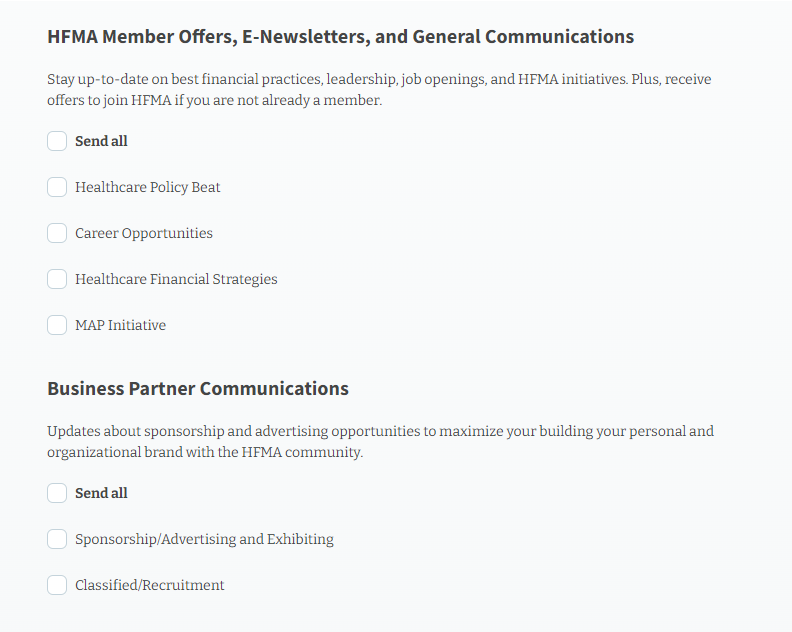Click the "Sponsorship/Advertising and Exhibiting" label text

coord(204,539)
